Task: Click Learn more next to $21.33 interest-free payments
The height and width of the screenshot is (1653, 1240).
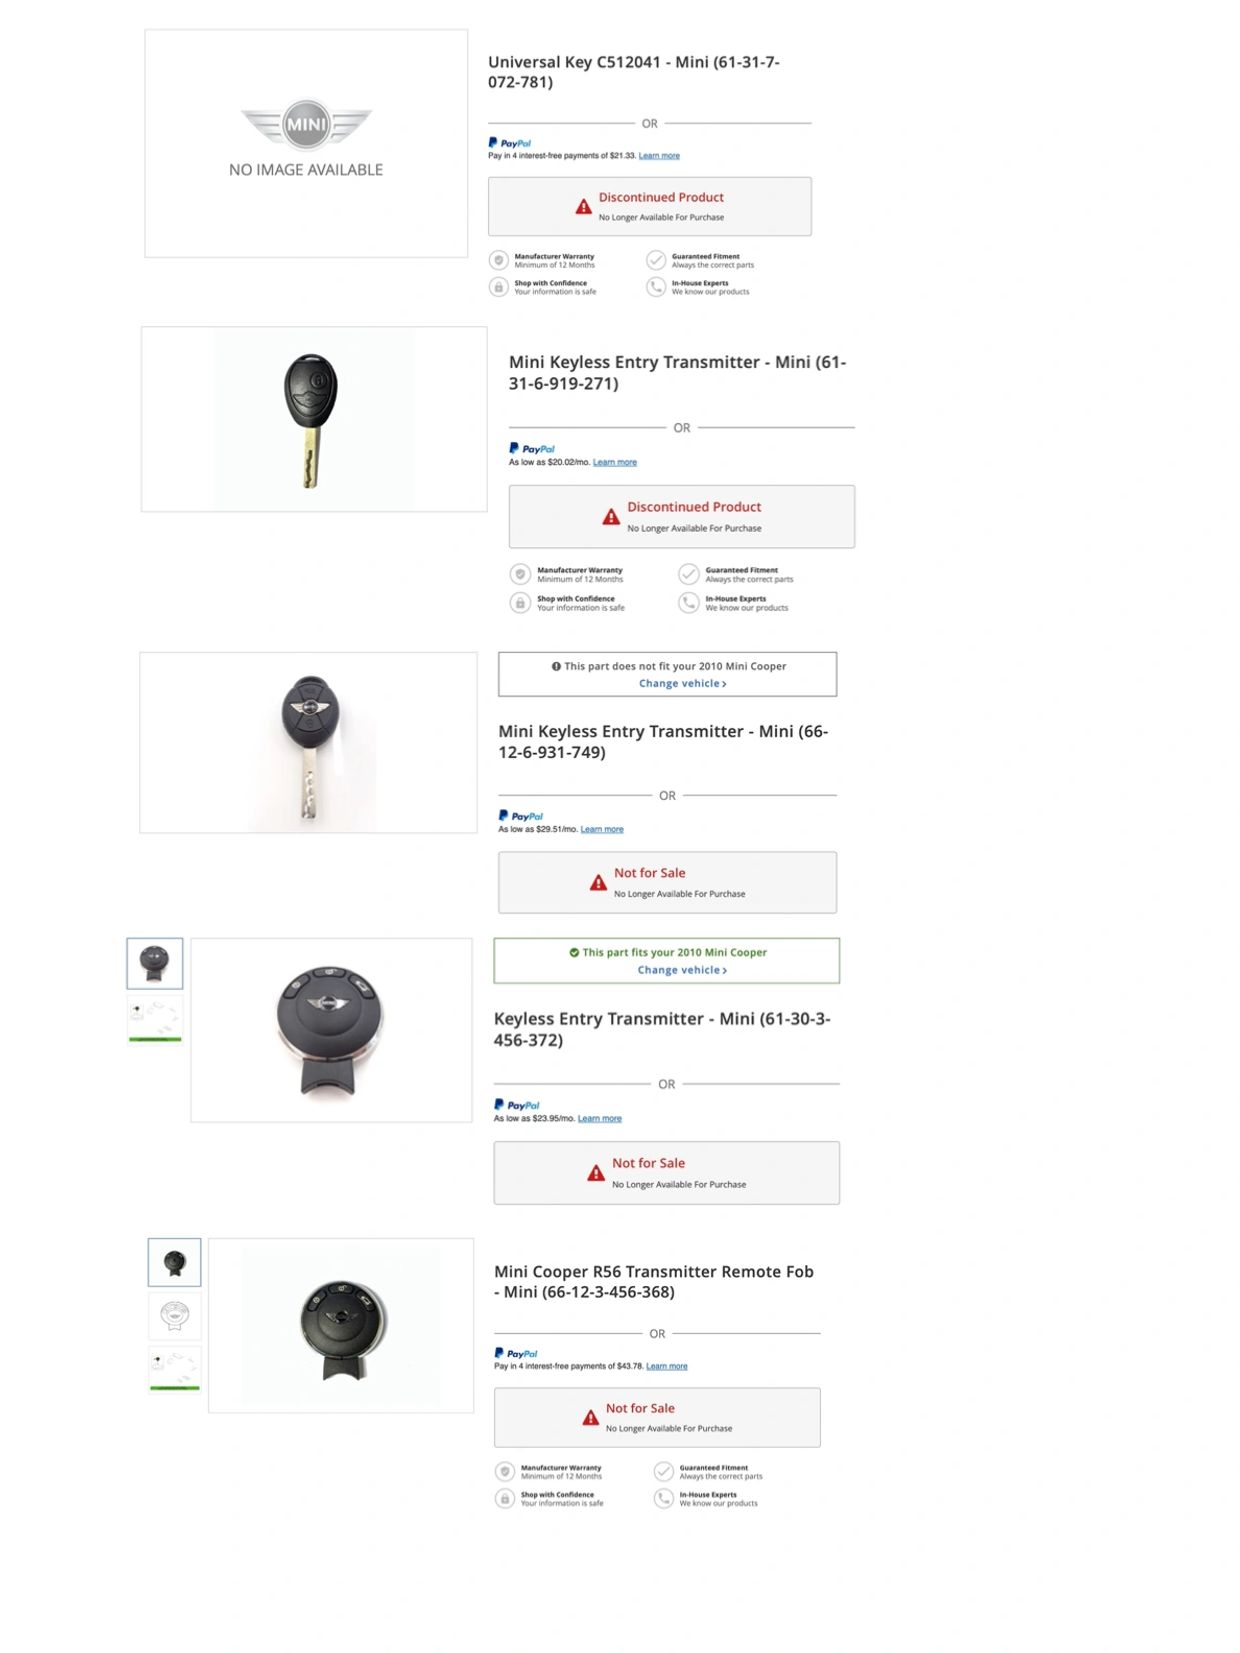Action: 659,155
